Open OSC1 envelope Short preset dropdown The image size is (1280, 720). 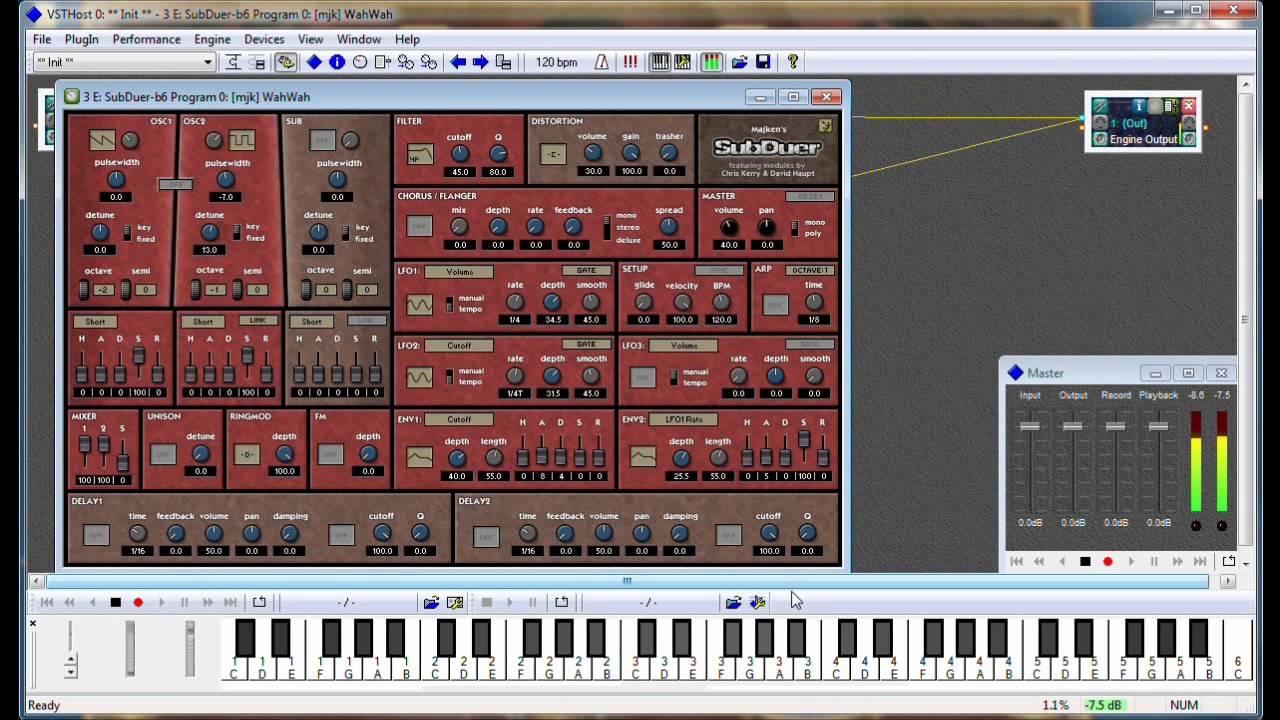tap(95, 322)
